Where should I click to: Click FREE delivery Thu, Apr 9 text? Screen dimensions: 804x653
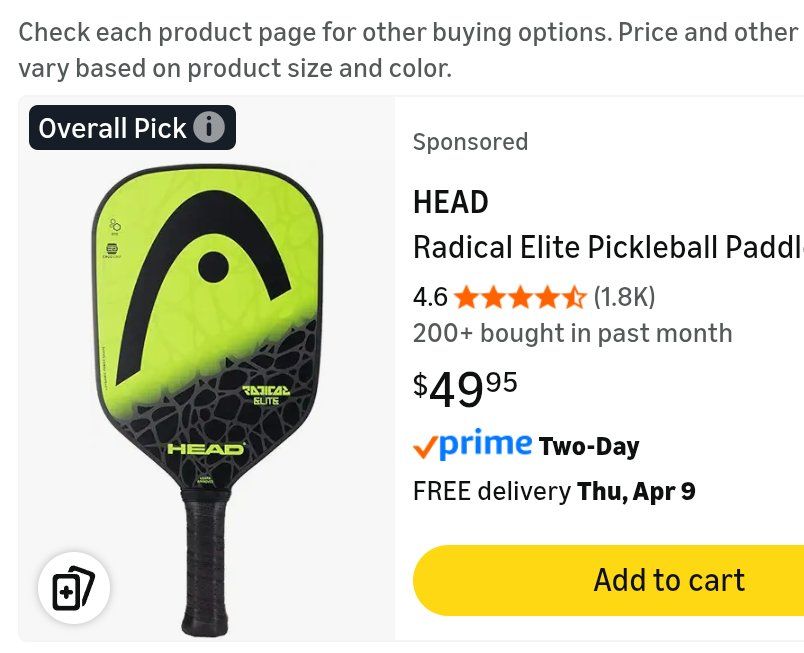554,492
